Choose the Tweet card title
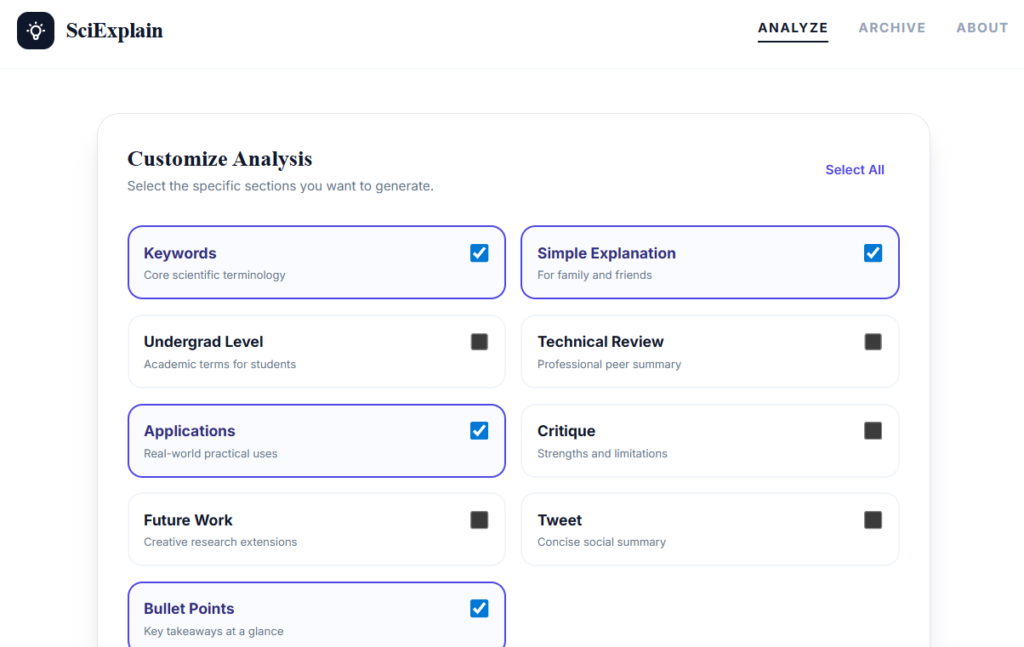 [x=559, y=520]
